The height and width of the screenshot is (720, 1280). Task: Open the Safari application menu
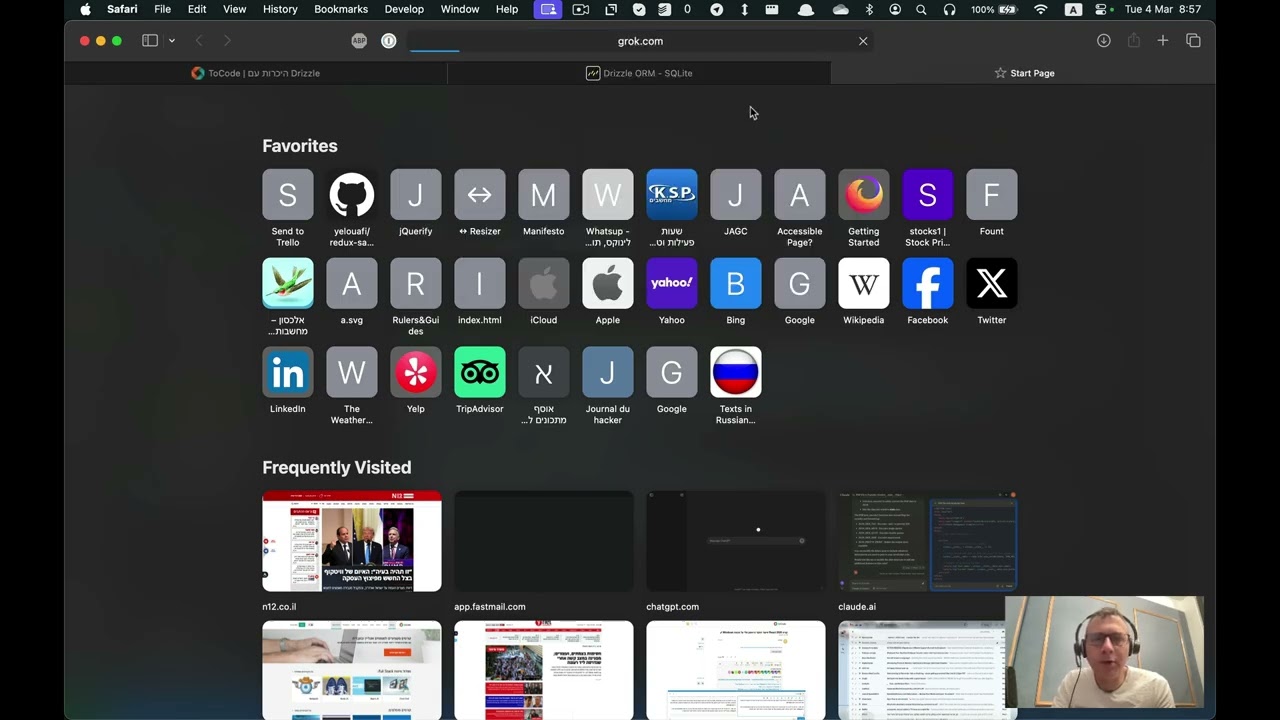click(x=122, y=9)
